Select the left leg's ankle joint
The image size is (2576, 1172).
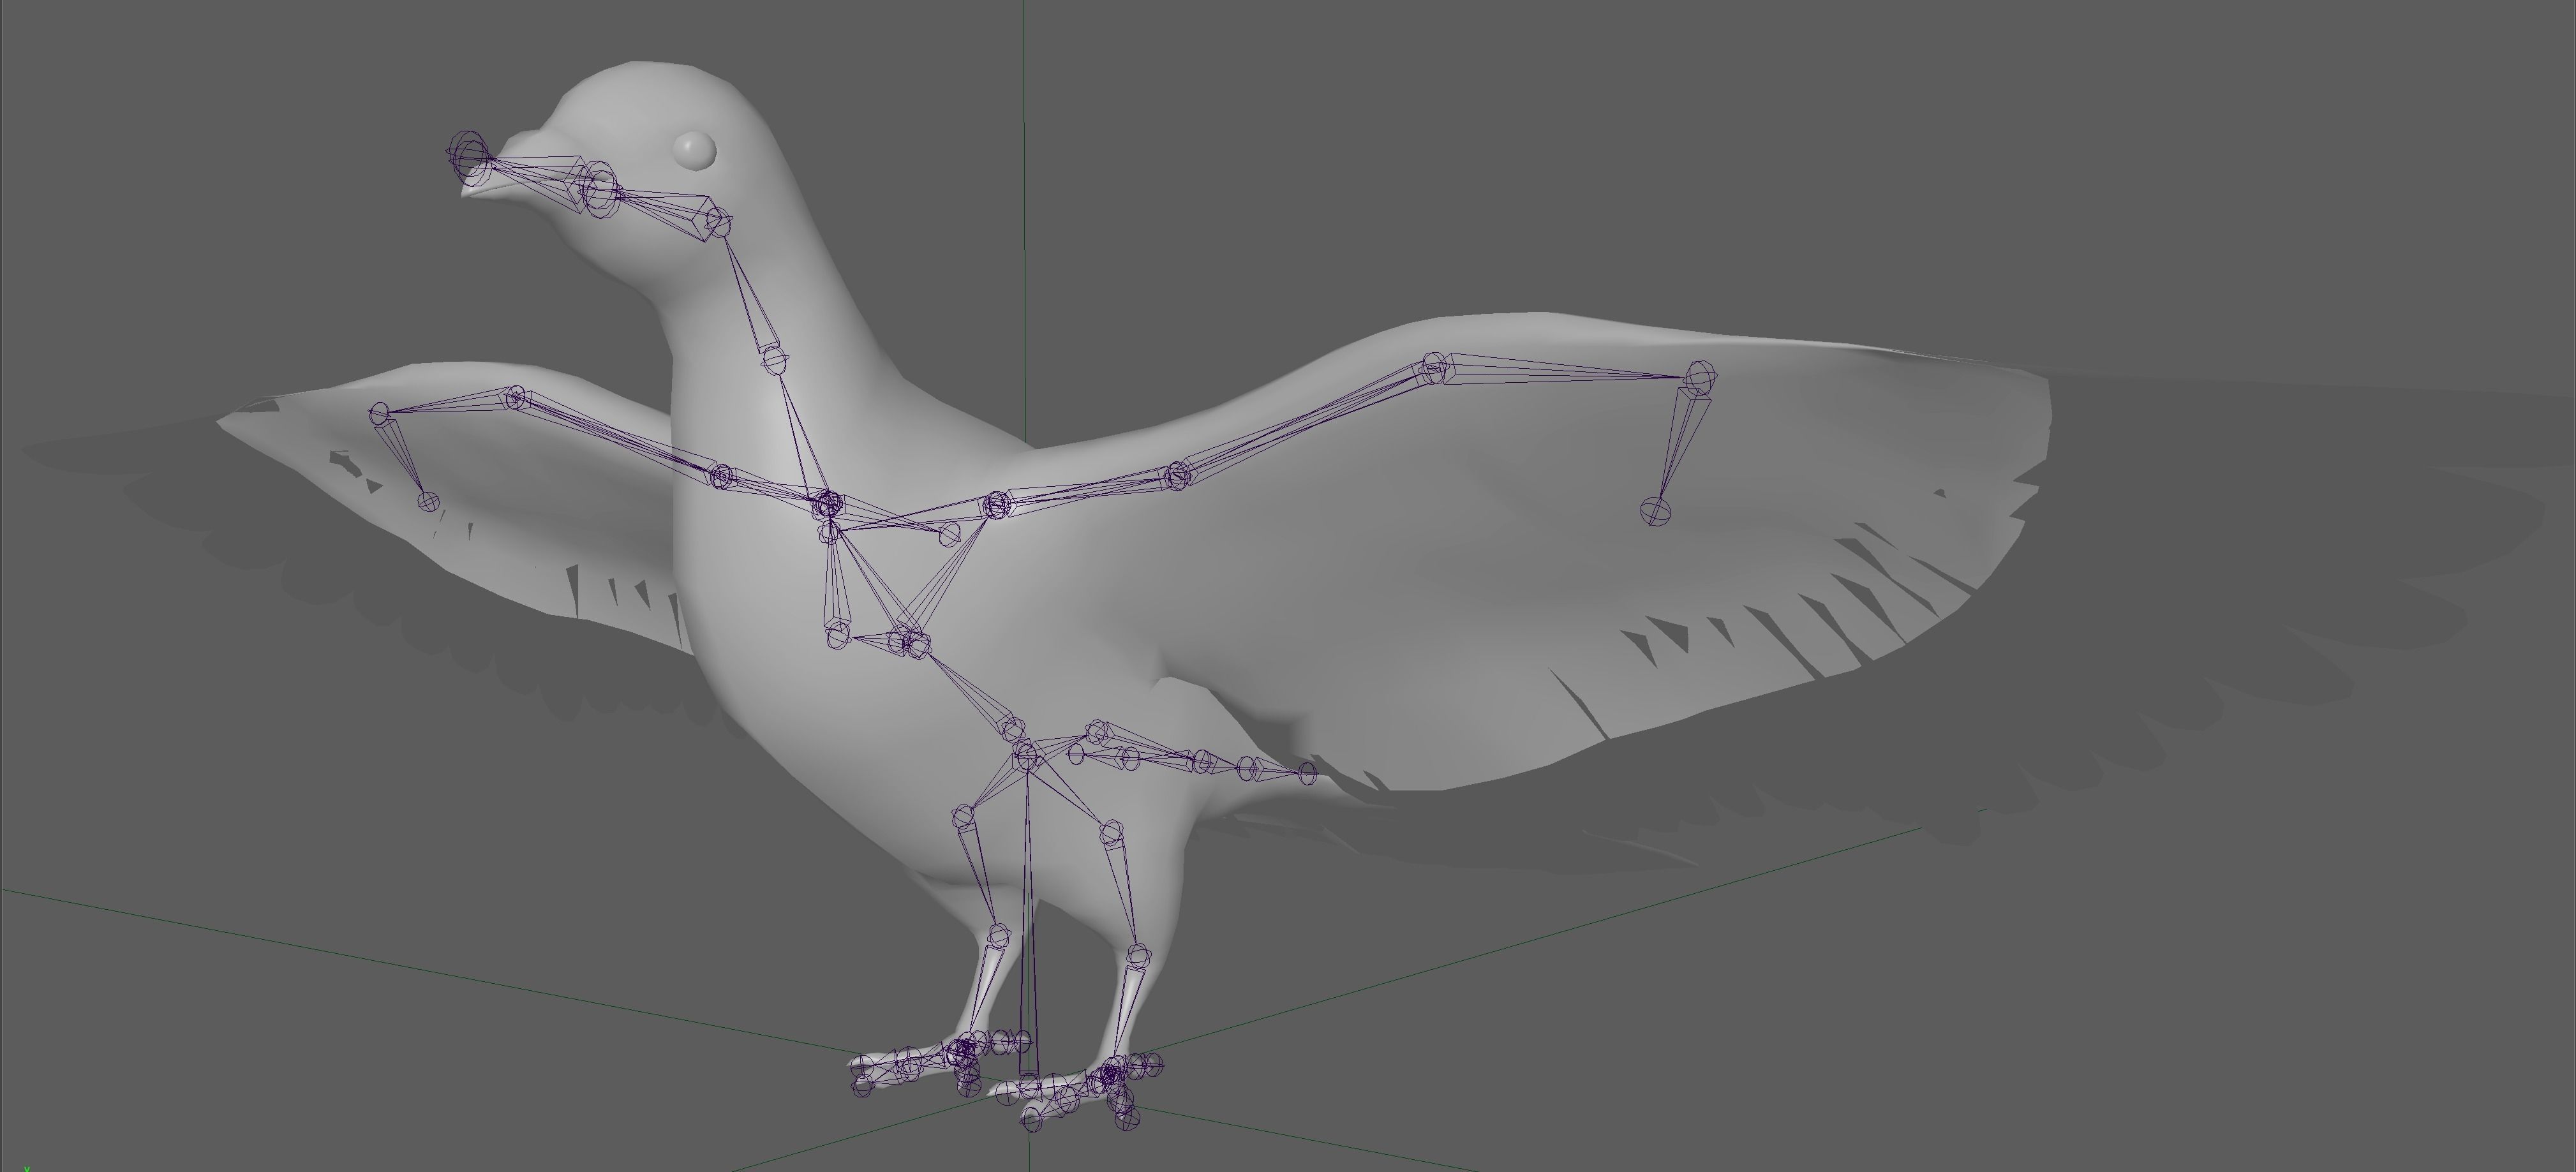point(999,936)
